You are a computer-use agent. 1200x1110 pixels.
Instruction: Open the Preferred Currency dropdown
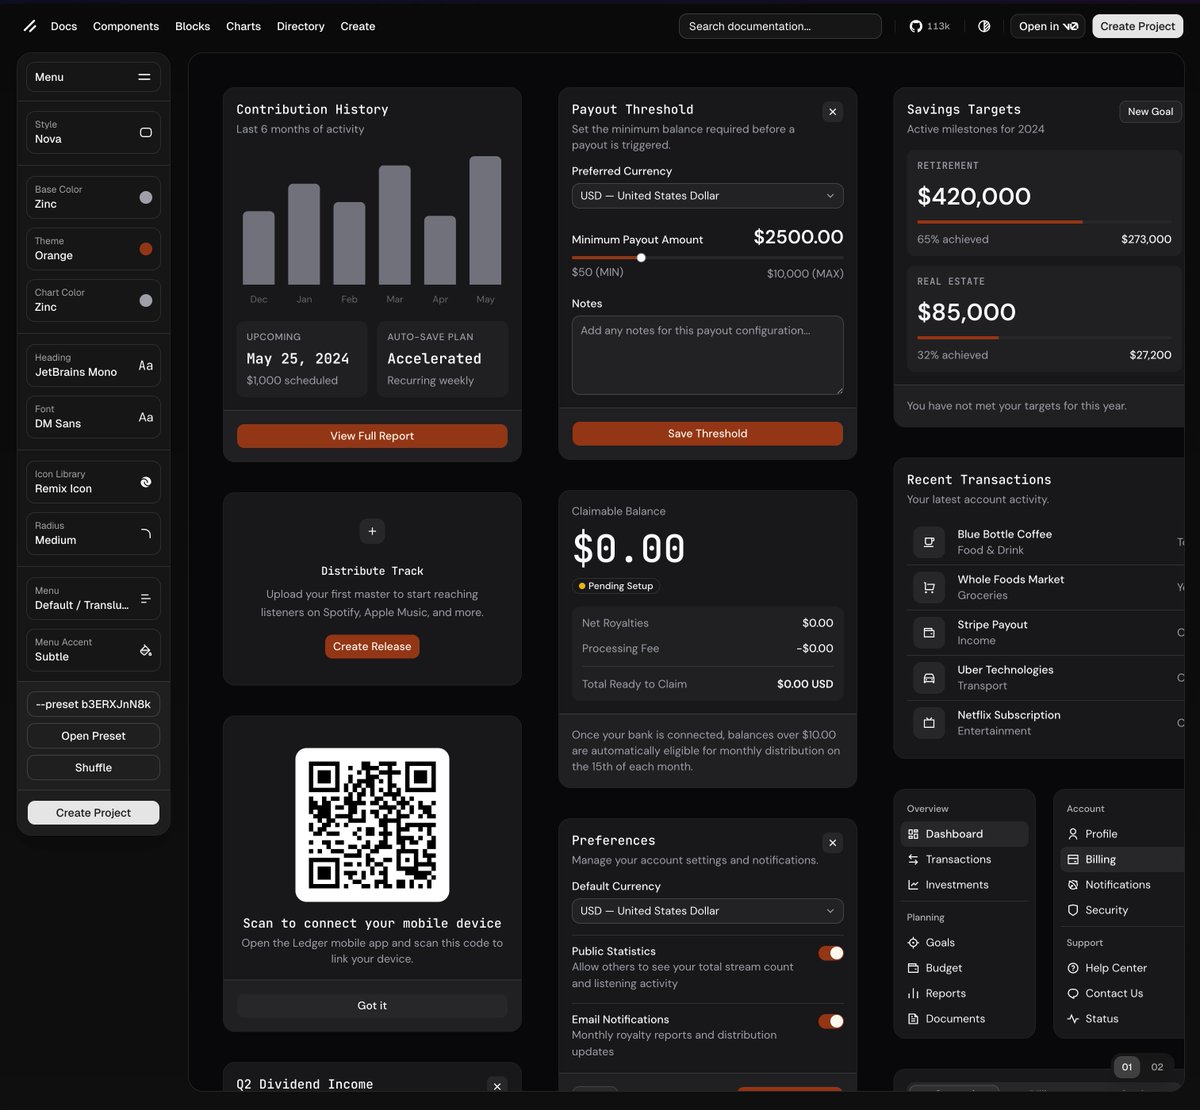(x=707, y=196)
